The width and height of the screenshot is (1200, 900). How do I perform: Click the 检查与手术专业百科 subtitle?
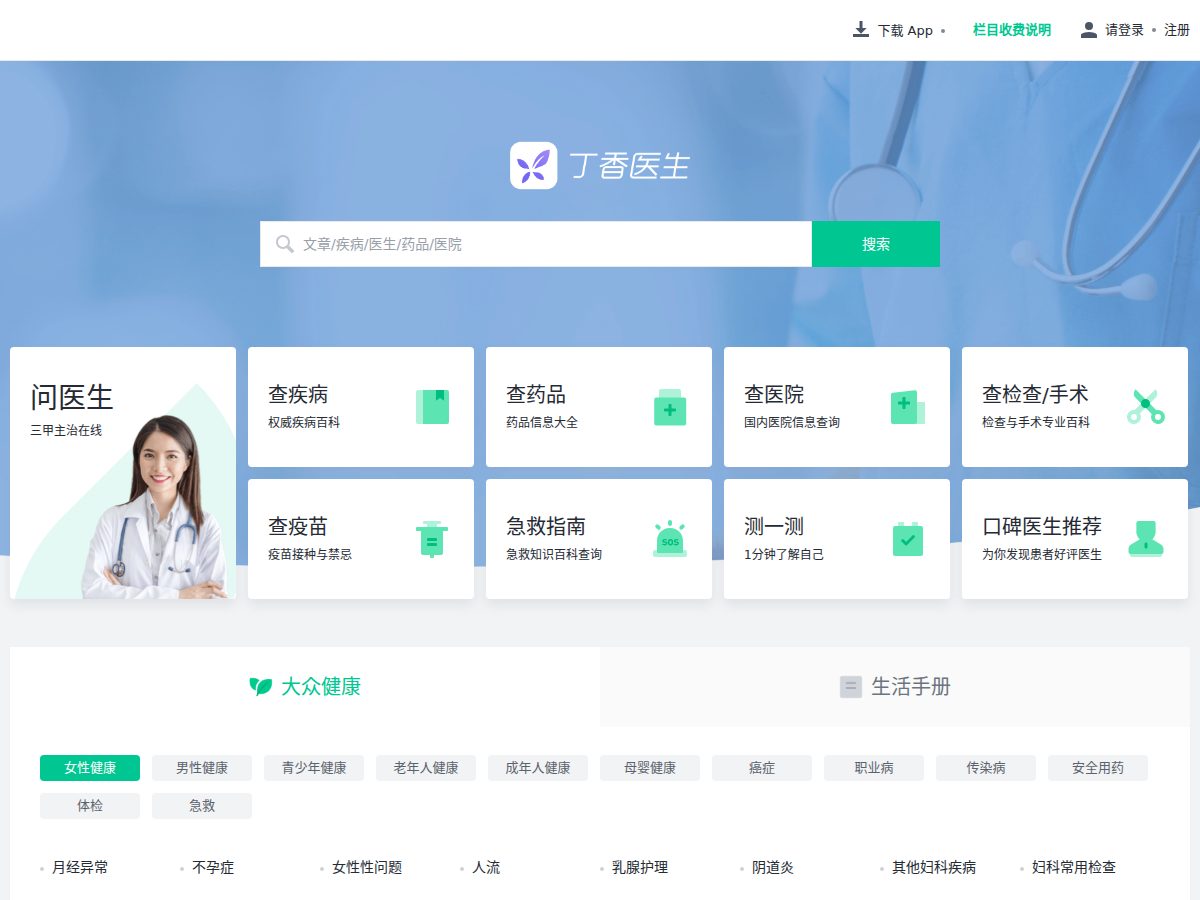click(x=1036, y=423)
